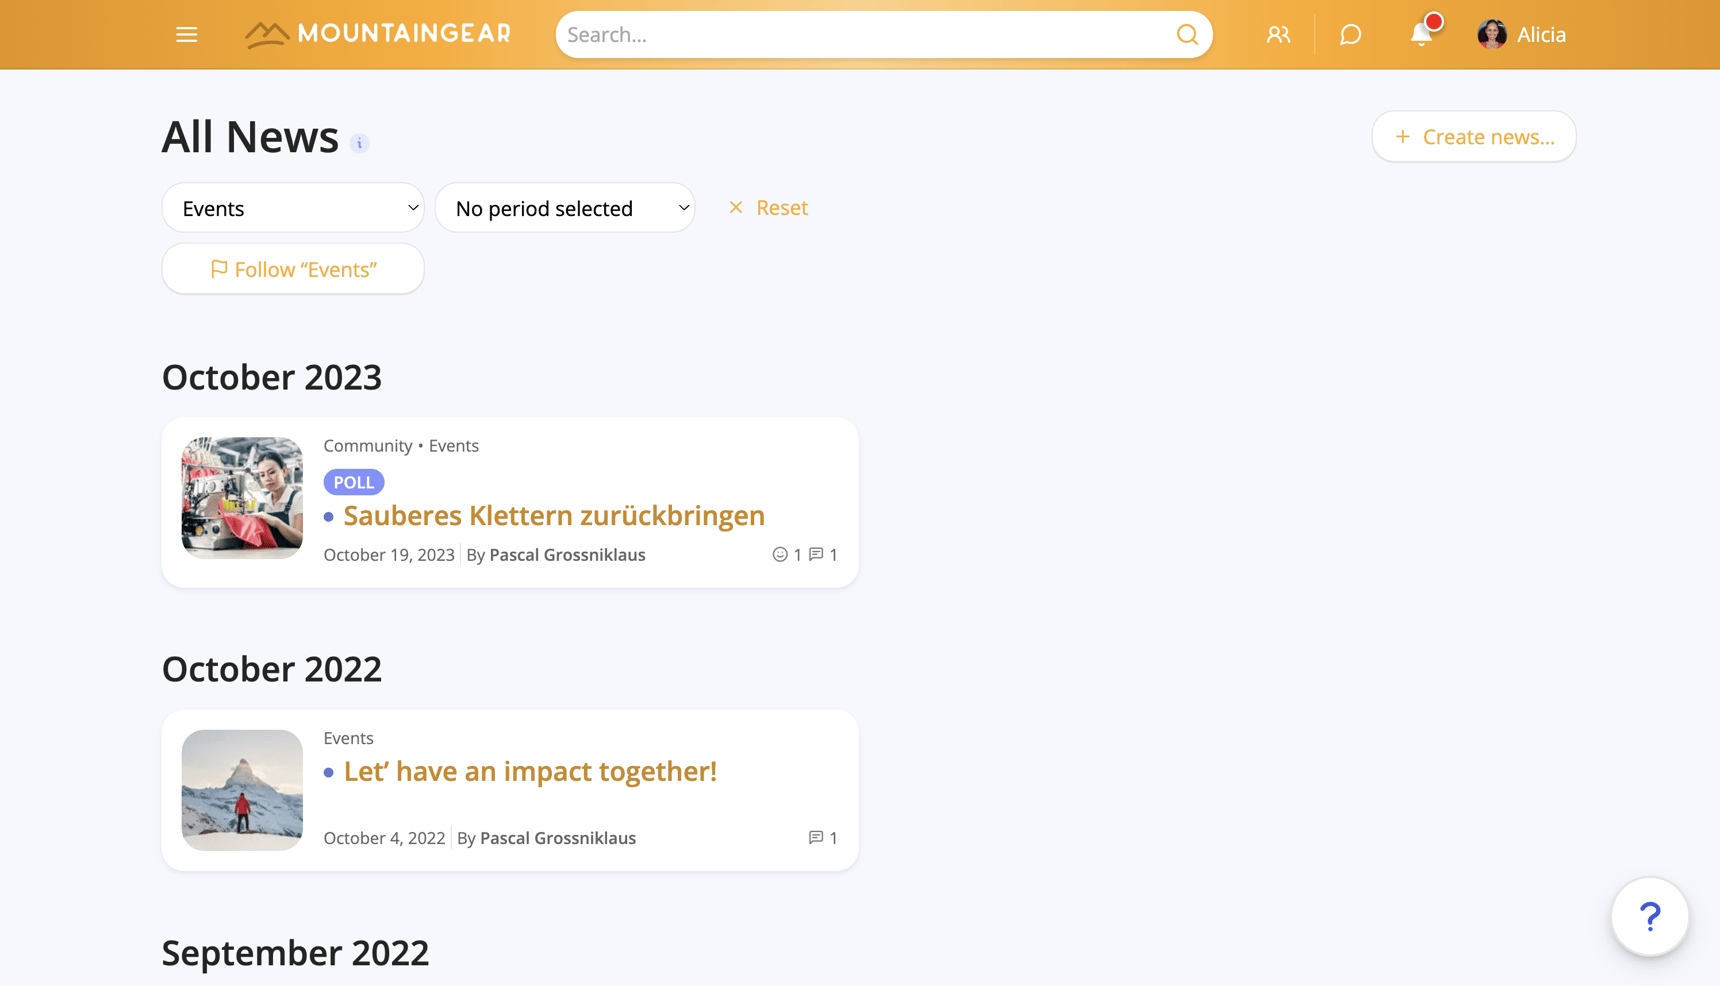Toggle Follow "Events" channel
This screenshot has height=986, width=1720.
(293, 269)
